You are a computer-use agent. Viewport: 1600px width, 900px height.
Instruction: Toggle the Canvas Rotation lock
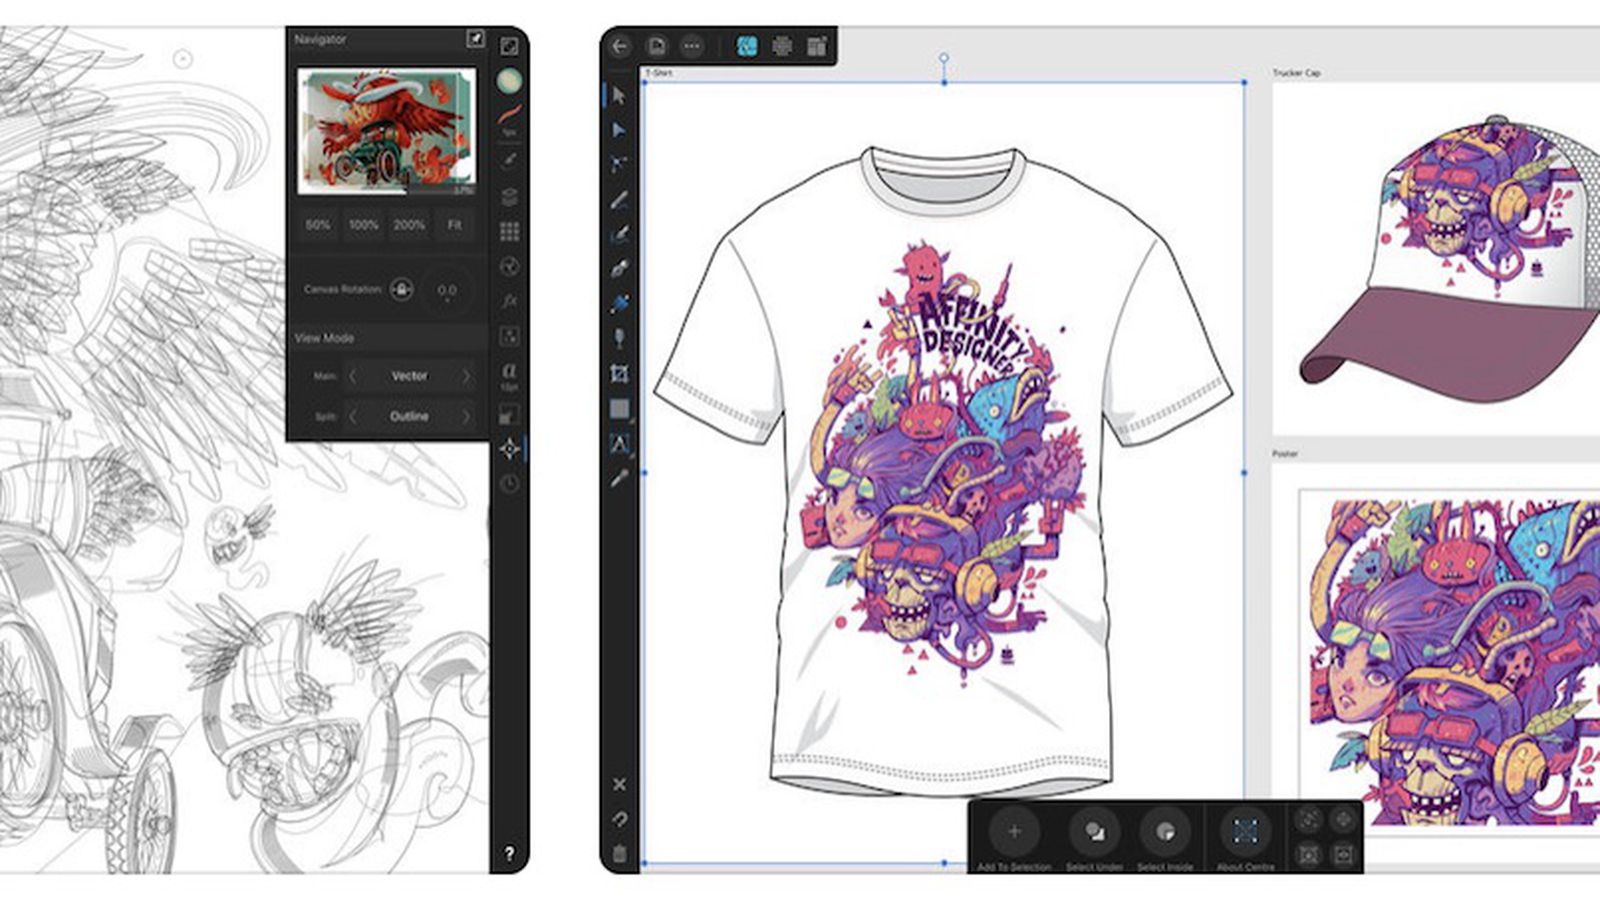coord(400,288)
